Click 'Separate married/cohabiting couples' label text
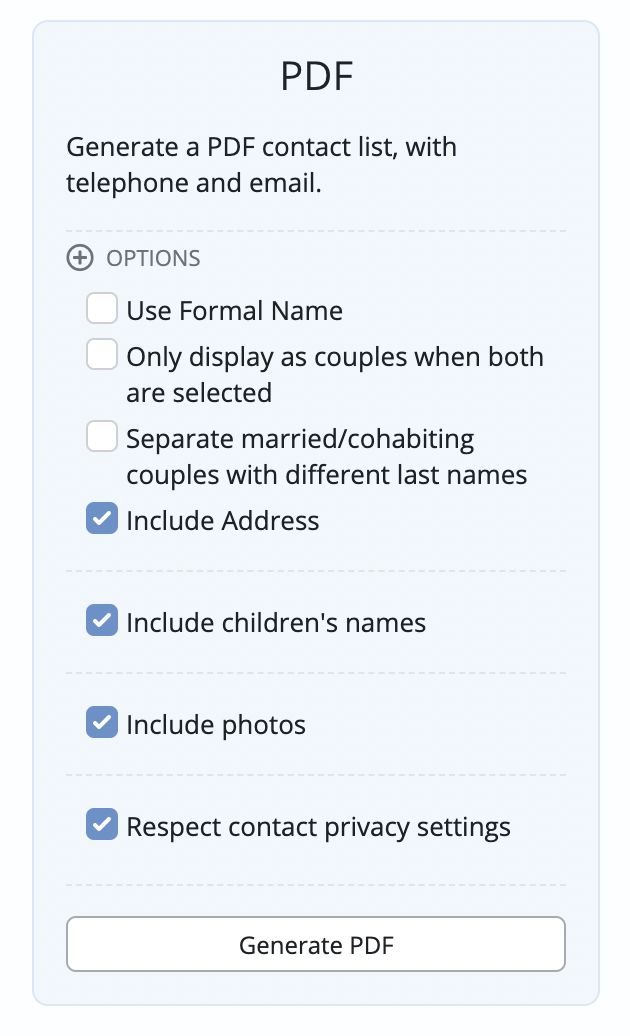Screen dimensions: 630x1036 [x=300, y=439]
